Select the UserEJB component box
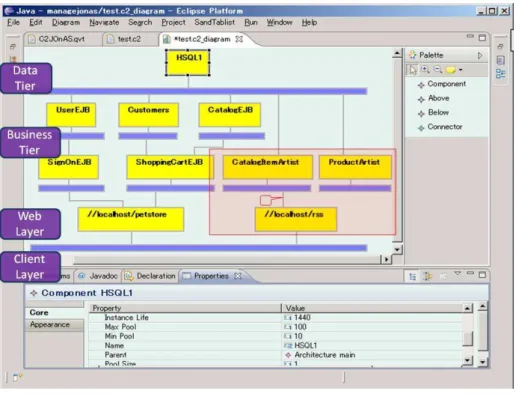The width and height of the screenshot is (516, 394). pos(71,115)
